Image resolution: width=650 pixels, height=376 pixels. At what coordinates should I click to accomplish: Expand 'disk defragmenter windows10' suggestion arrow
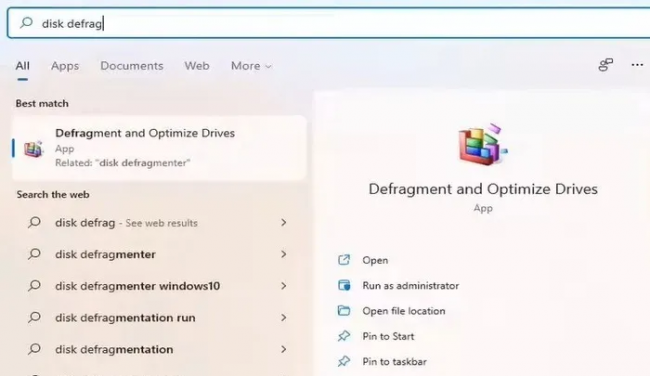click(284, 286)
